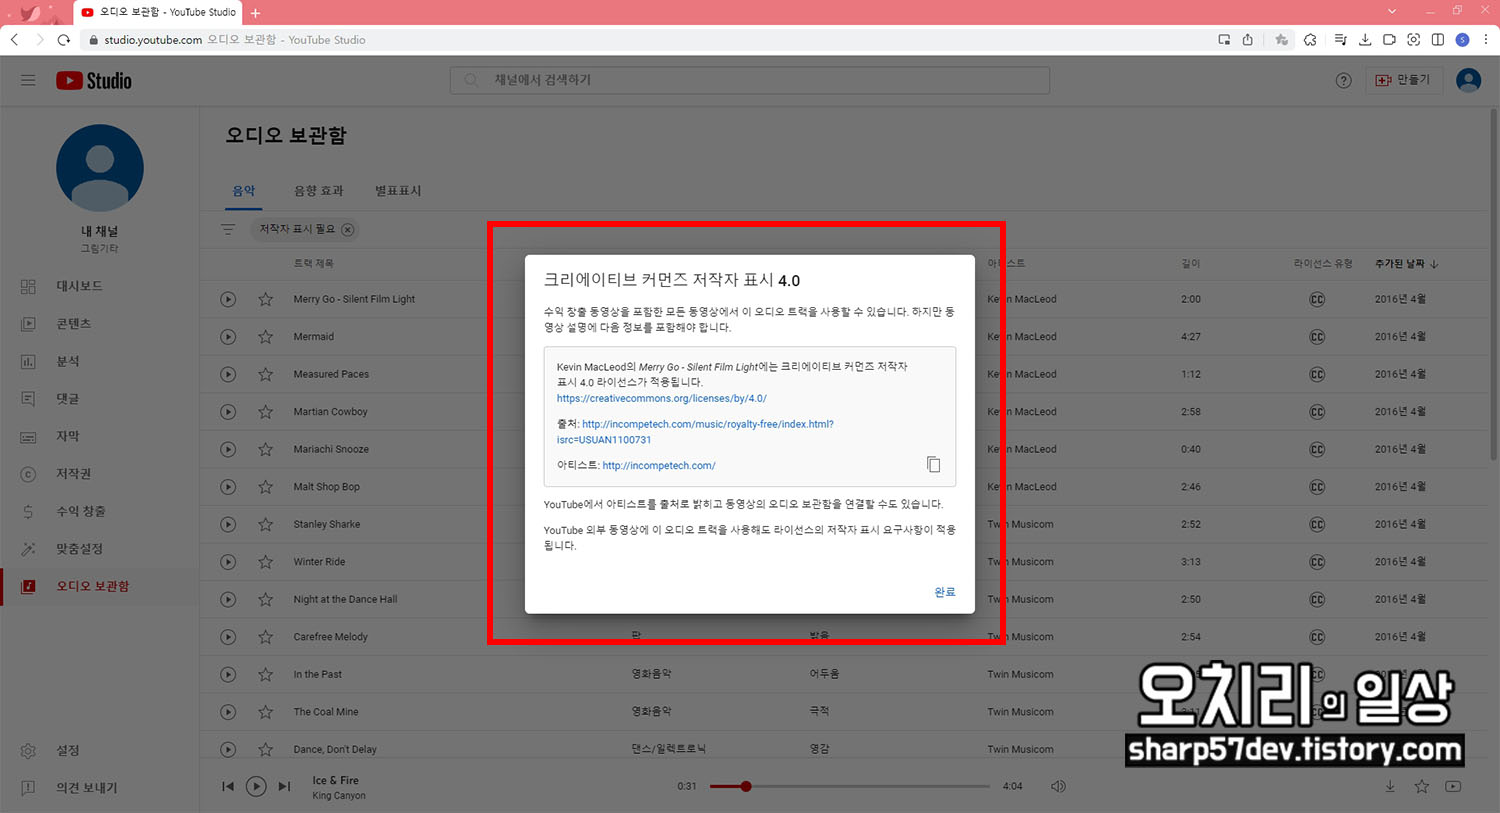
Task: Click 완료 to close the dialog
Action: coord(944,592)
